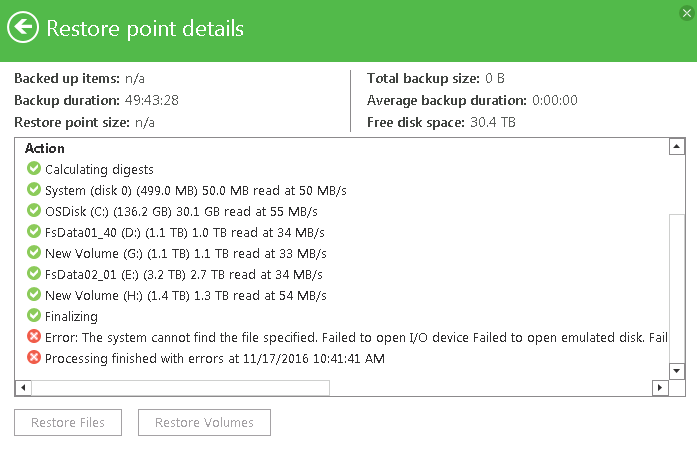
Task: Click green check icon beside New Volume (G:)
Action: click(34, 252)
